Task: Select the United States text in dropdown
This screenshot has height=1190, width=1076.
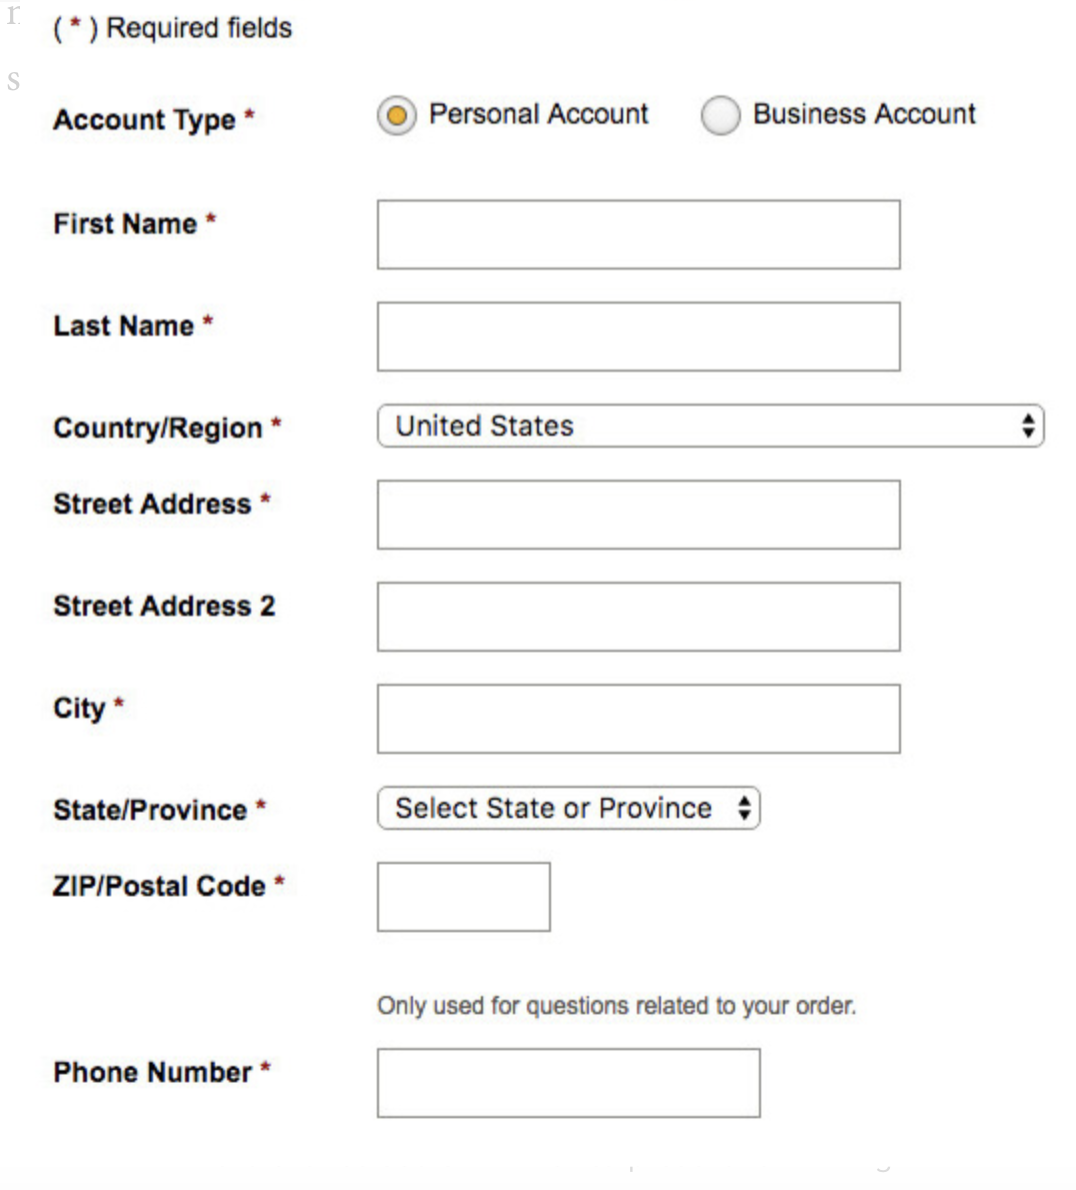Action: tap(484, 426)
